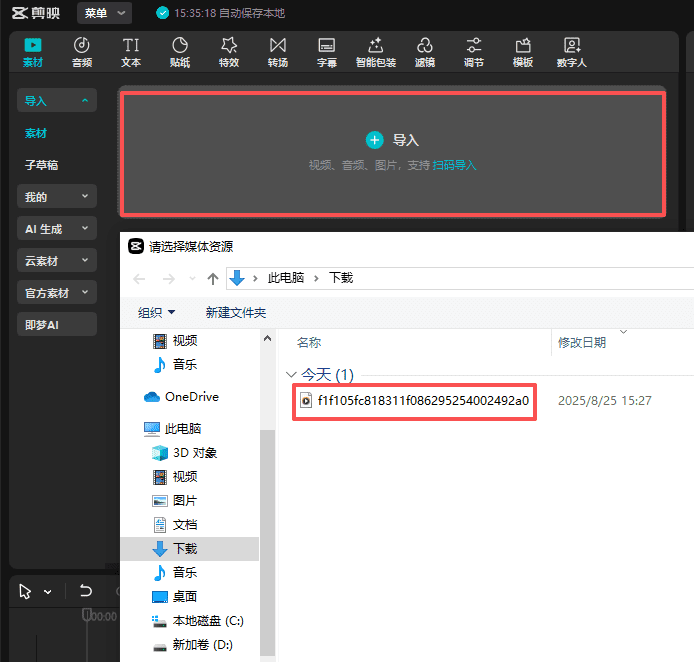Open the 菜单 dropdown menu
Image resolution: width=694 pixels, height=662 pixels.
(x=104, y=13)
